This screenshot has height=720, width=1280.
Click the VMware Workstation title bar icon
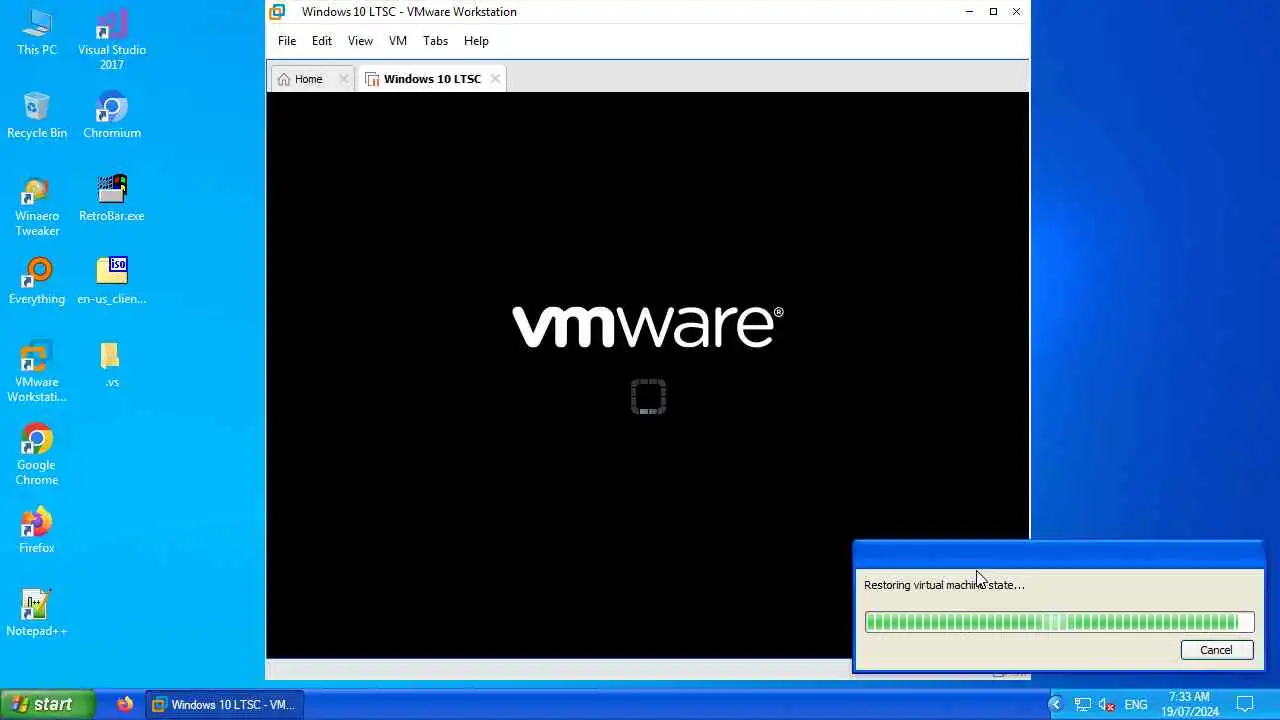(278, 12)
